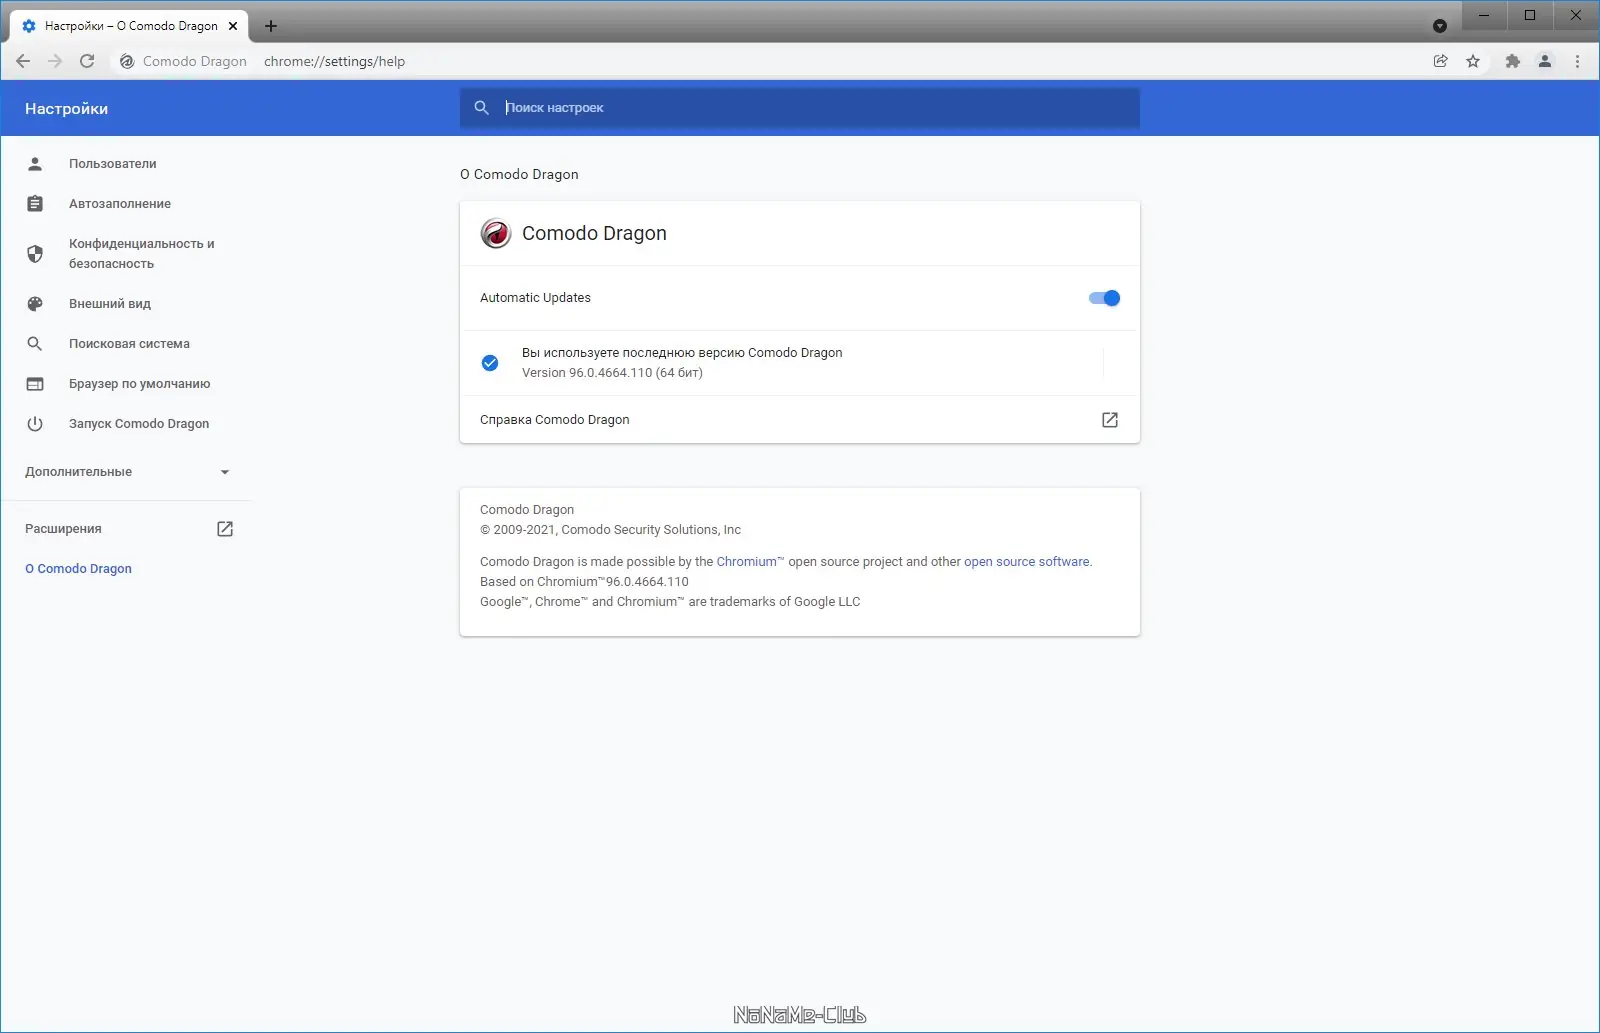
Task: Select О Comodo Dragon in sidebar
Action: pyautogui.click(x=78, y=568)
